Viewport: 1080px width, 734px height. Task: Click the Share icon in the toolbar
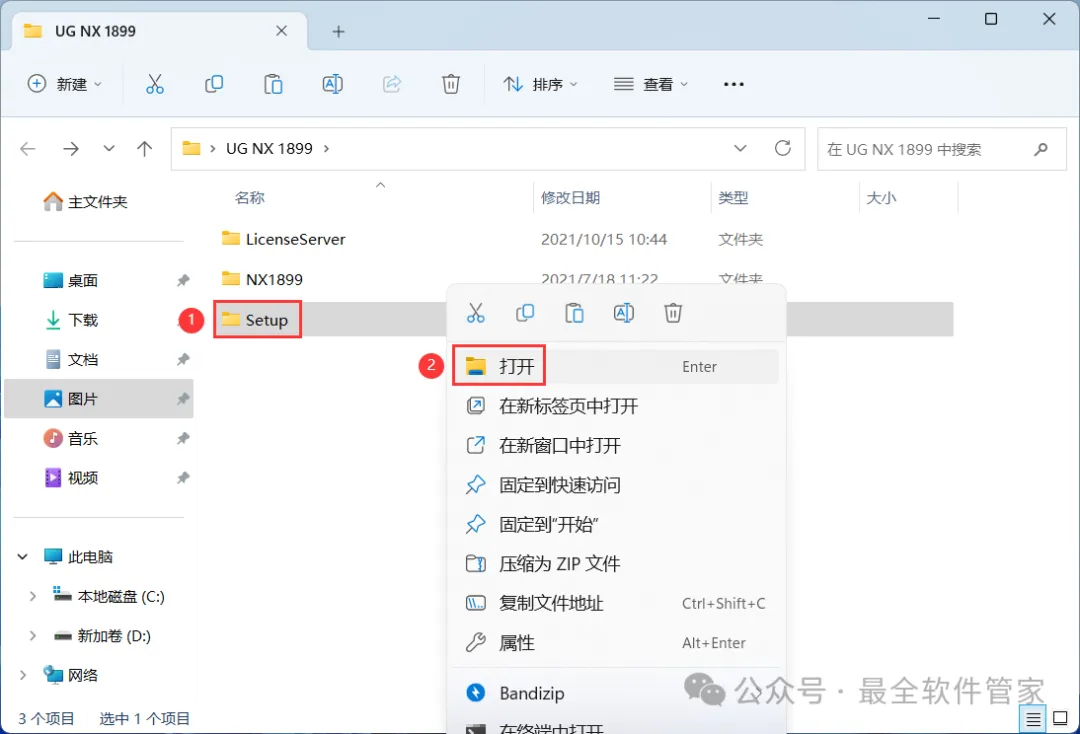(392, 84)
